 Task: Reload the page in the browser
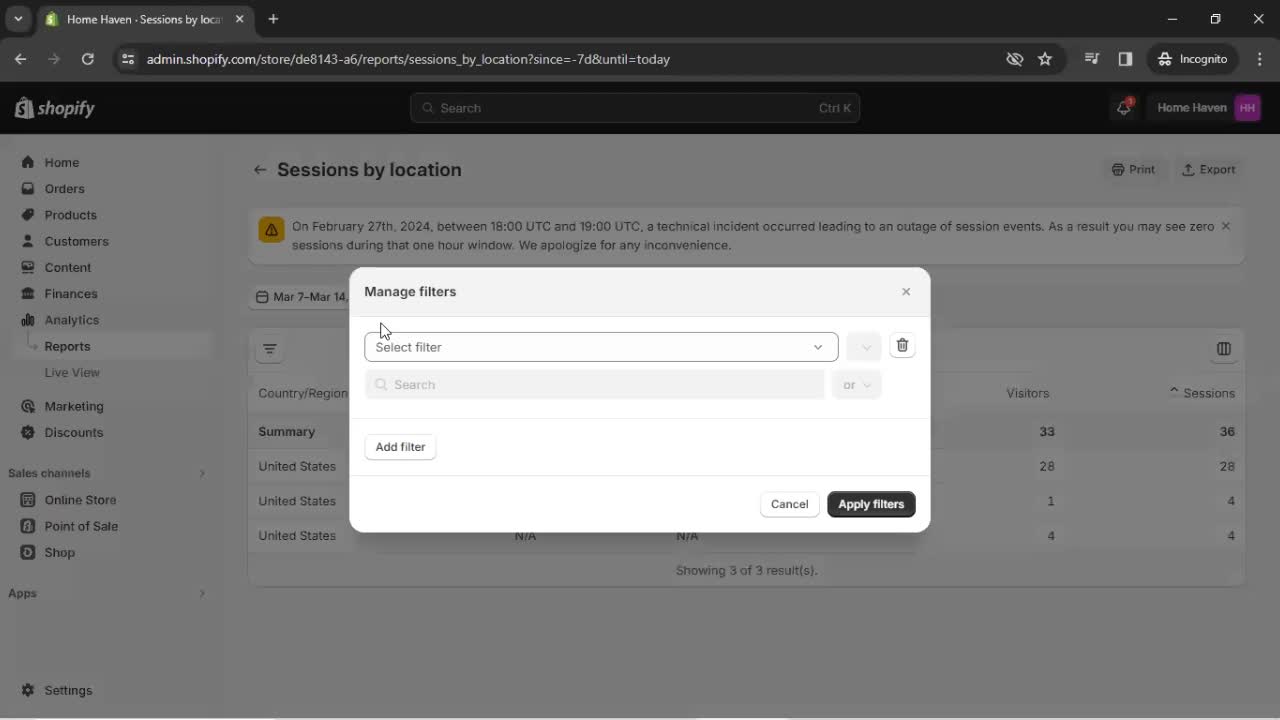click(88, 59)
